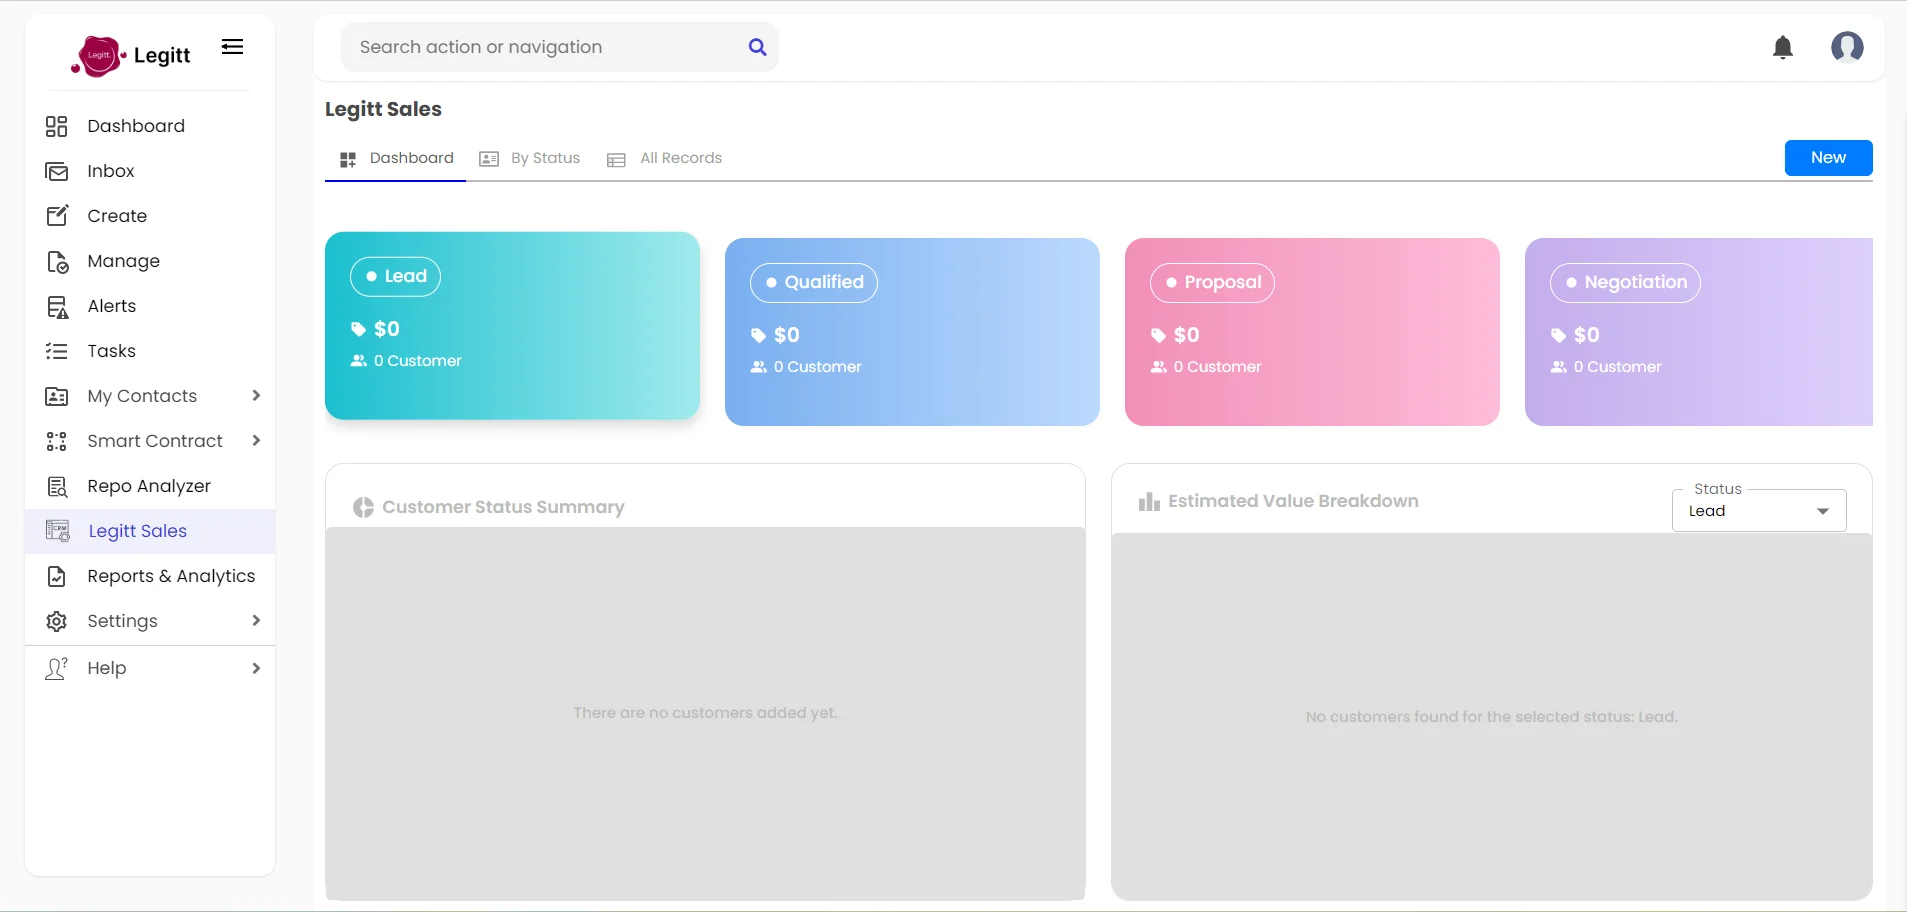Viewport: 1907px width, 912px height.
Task: Open the Manage section icon
Action: pos(56,261)
